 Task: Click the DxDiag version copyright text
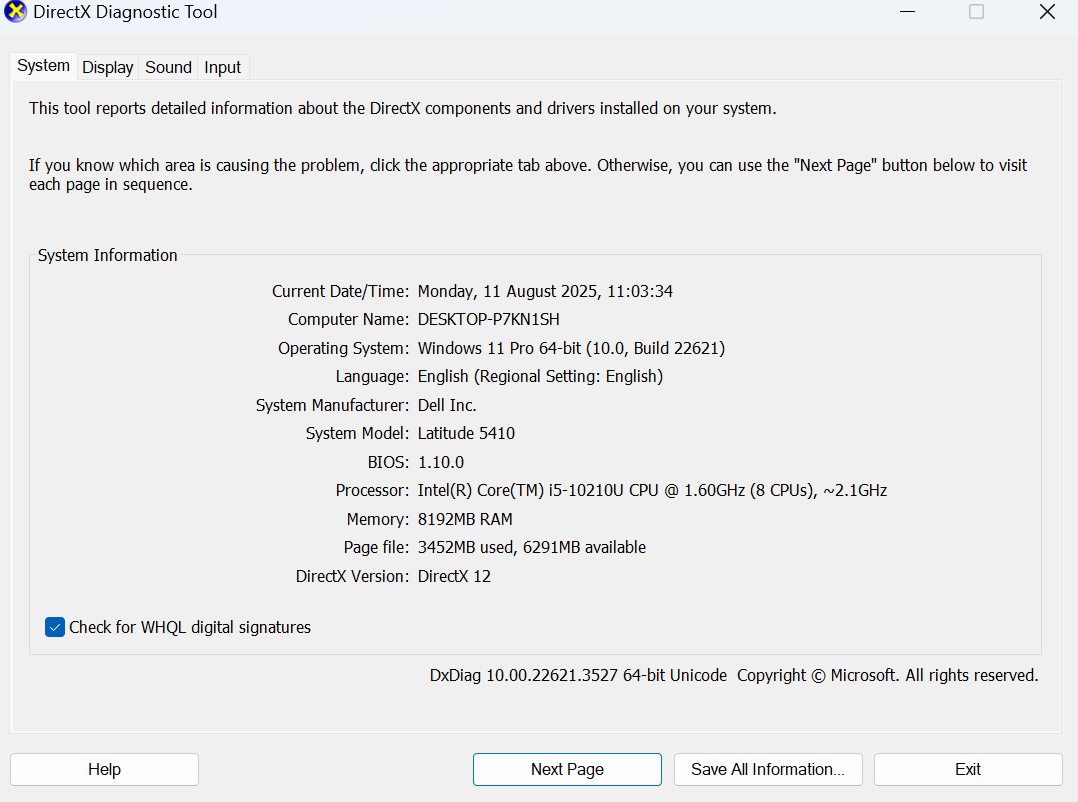(733, 676)
